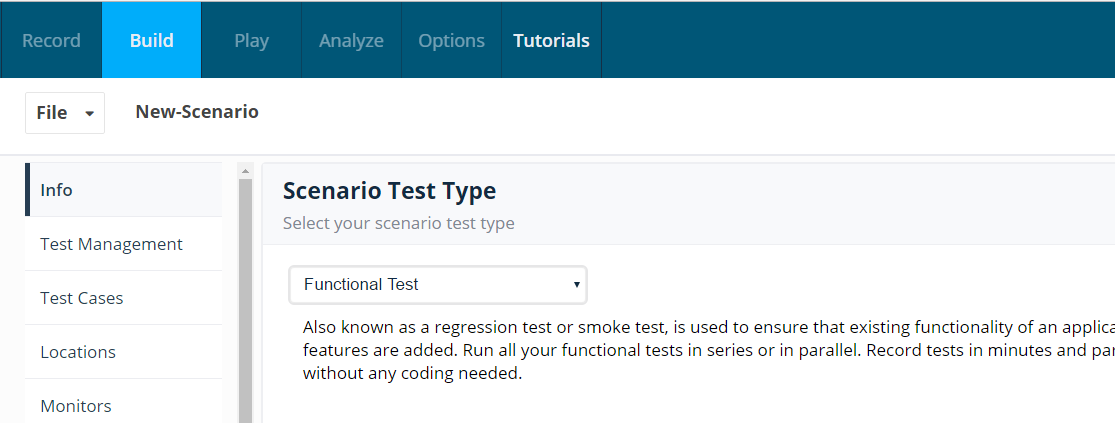1115x423 pixels.
Task: Click the sidebar vertical scrollbar track
Action: pos(245,301)
